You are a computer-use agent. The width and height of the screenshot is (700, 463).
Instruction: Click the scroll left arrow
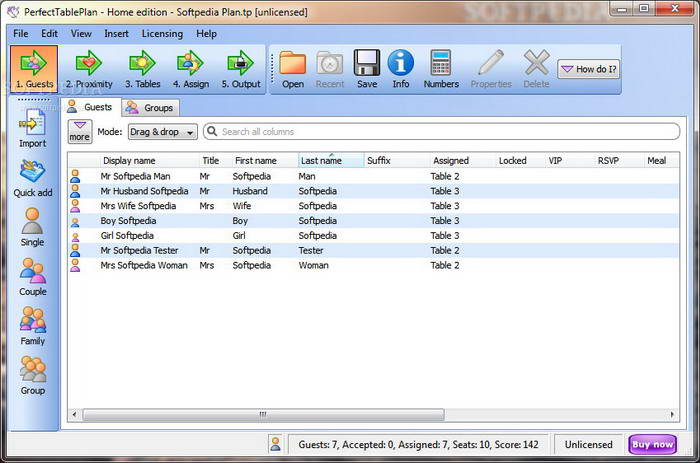(75, 414)
